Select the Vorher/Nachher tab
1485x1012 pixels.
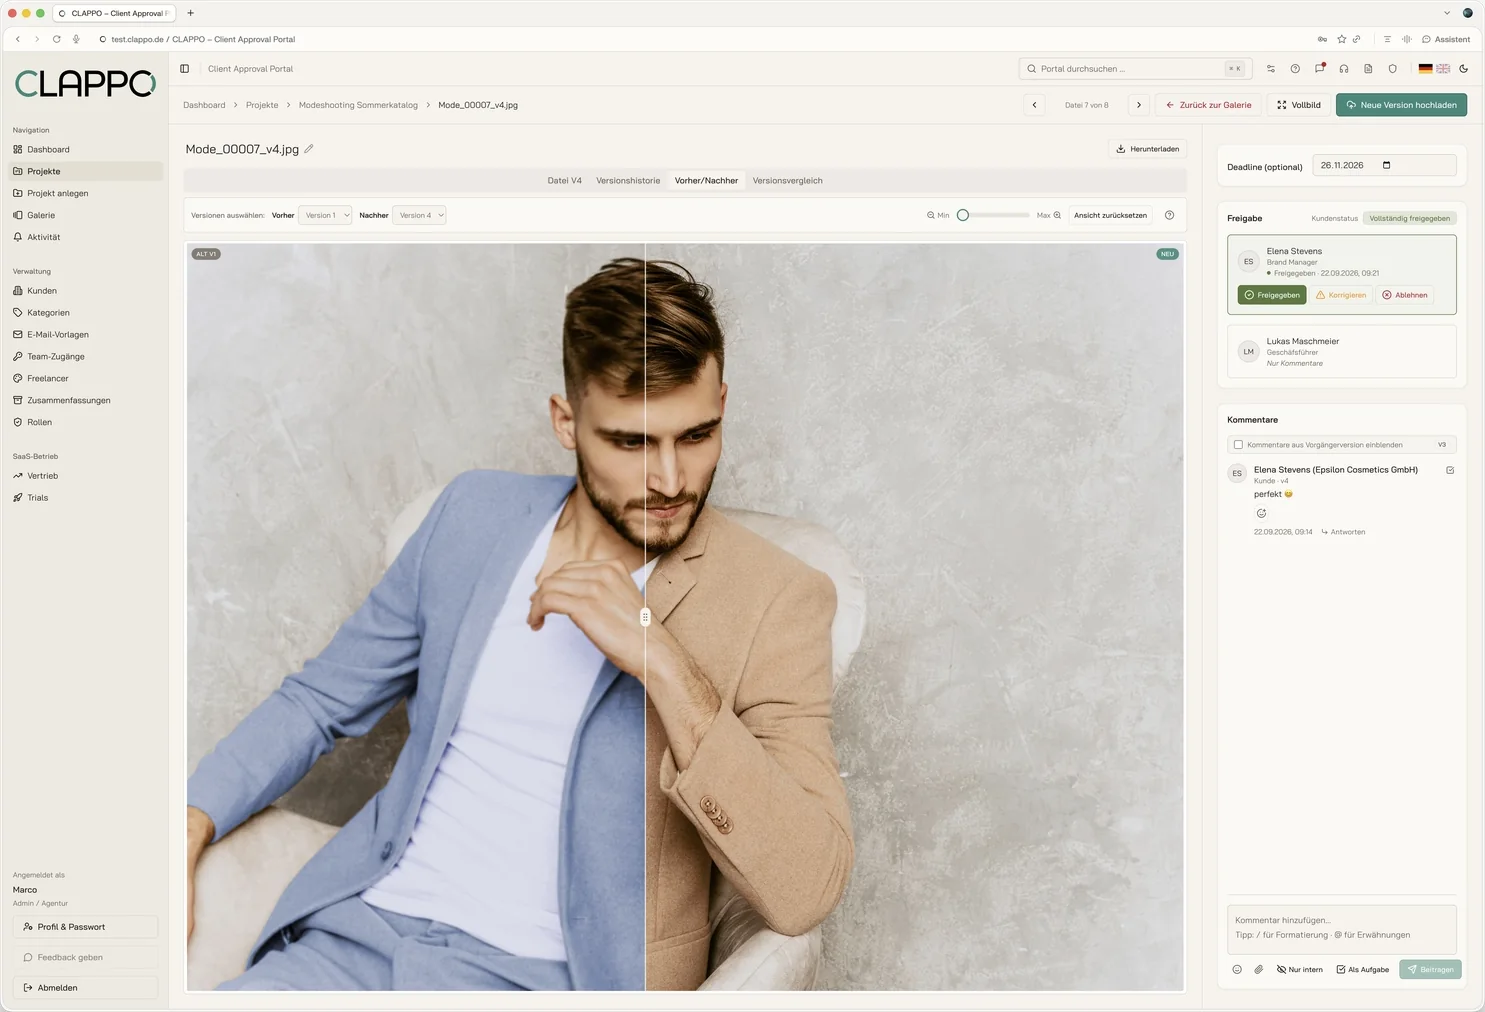[706, 181]
